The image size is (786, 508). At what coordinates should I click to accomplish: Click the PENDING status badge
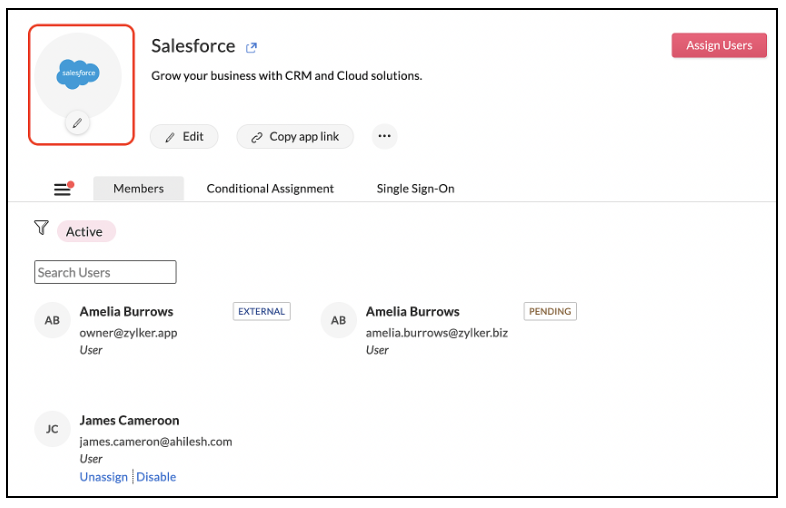point(550,311)
